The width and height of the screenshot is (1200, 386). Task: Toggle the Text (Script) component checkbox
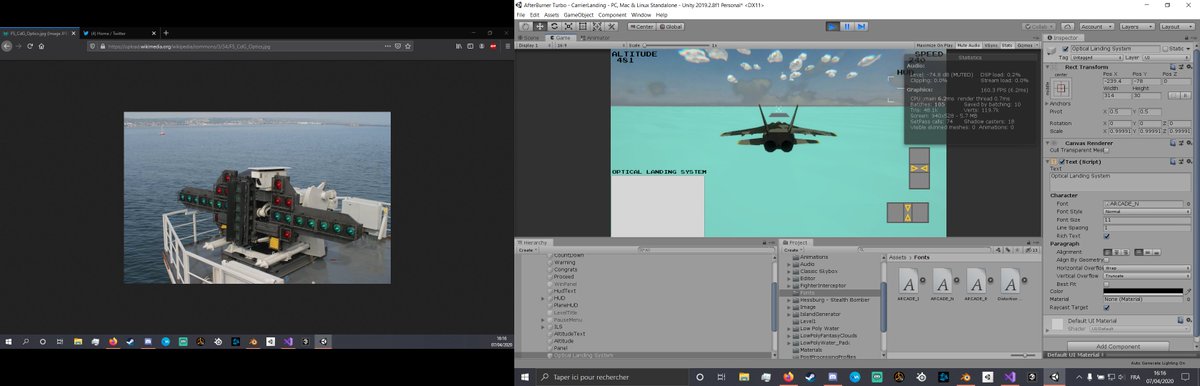coord(1063,162)
